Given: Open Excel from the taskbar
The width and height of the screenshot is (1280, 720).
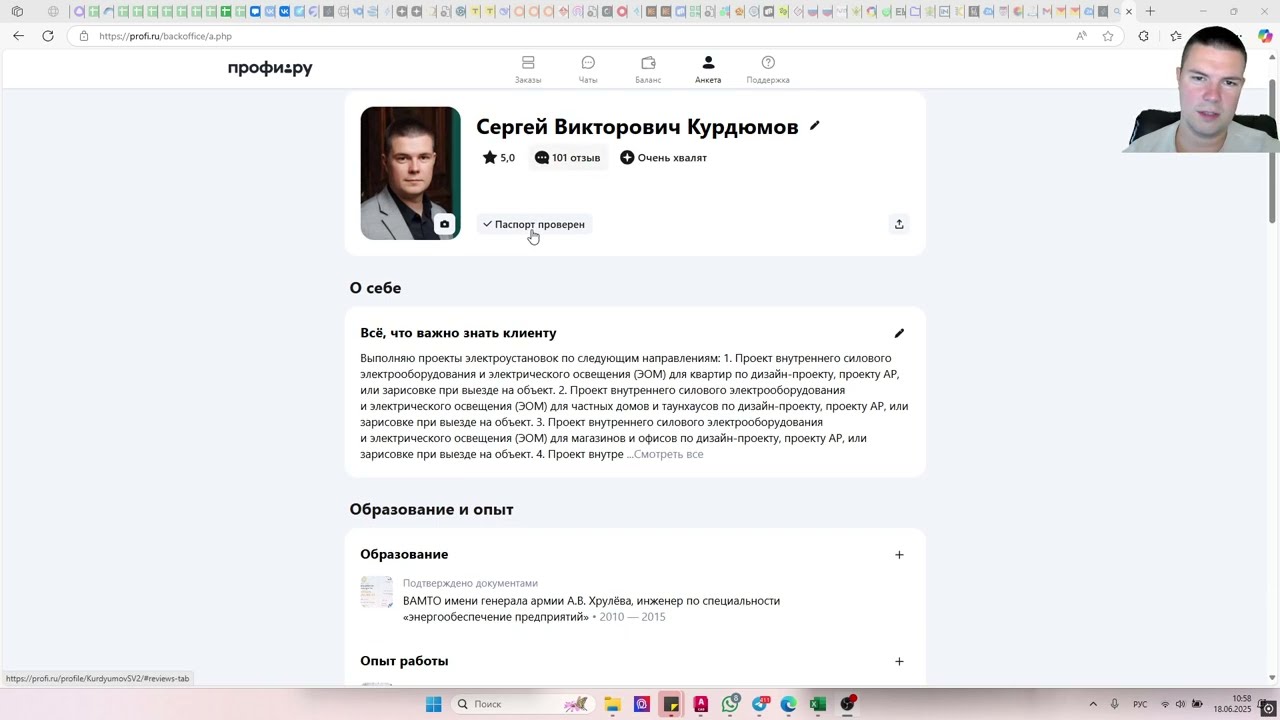Looking at the screenshot, I should [818, 704].
